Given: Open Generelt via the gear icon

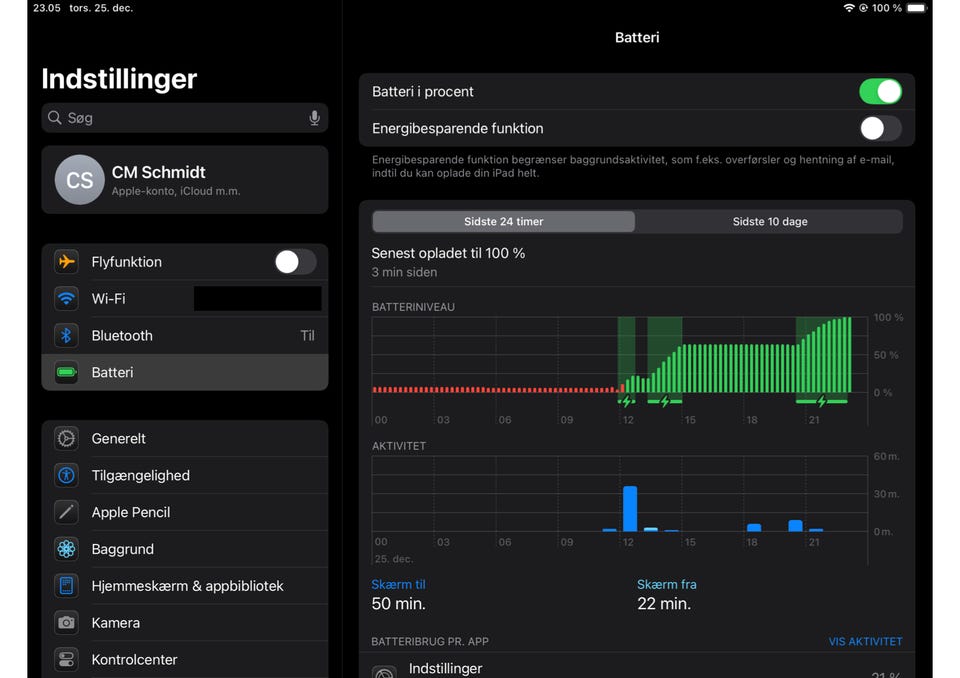Looking at the screenshot, I should [x=67, y=439].
